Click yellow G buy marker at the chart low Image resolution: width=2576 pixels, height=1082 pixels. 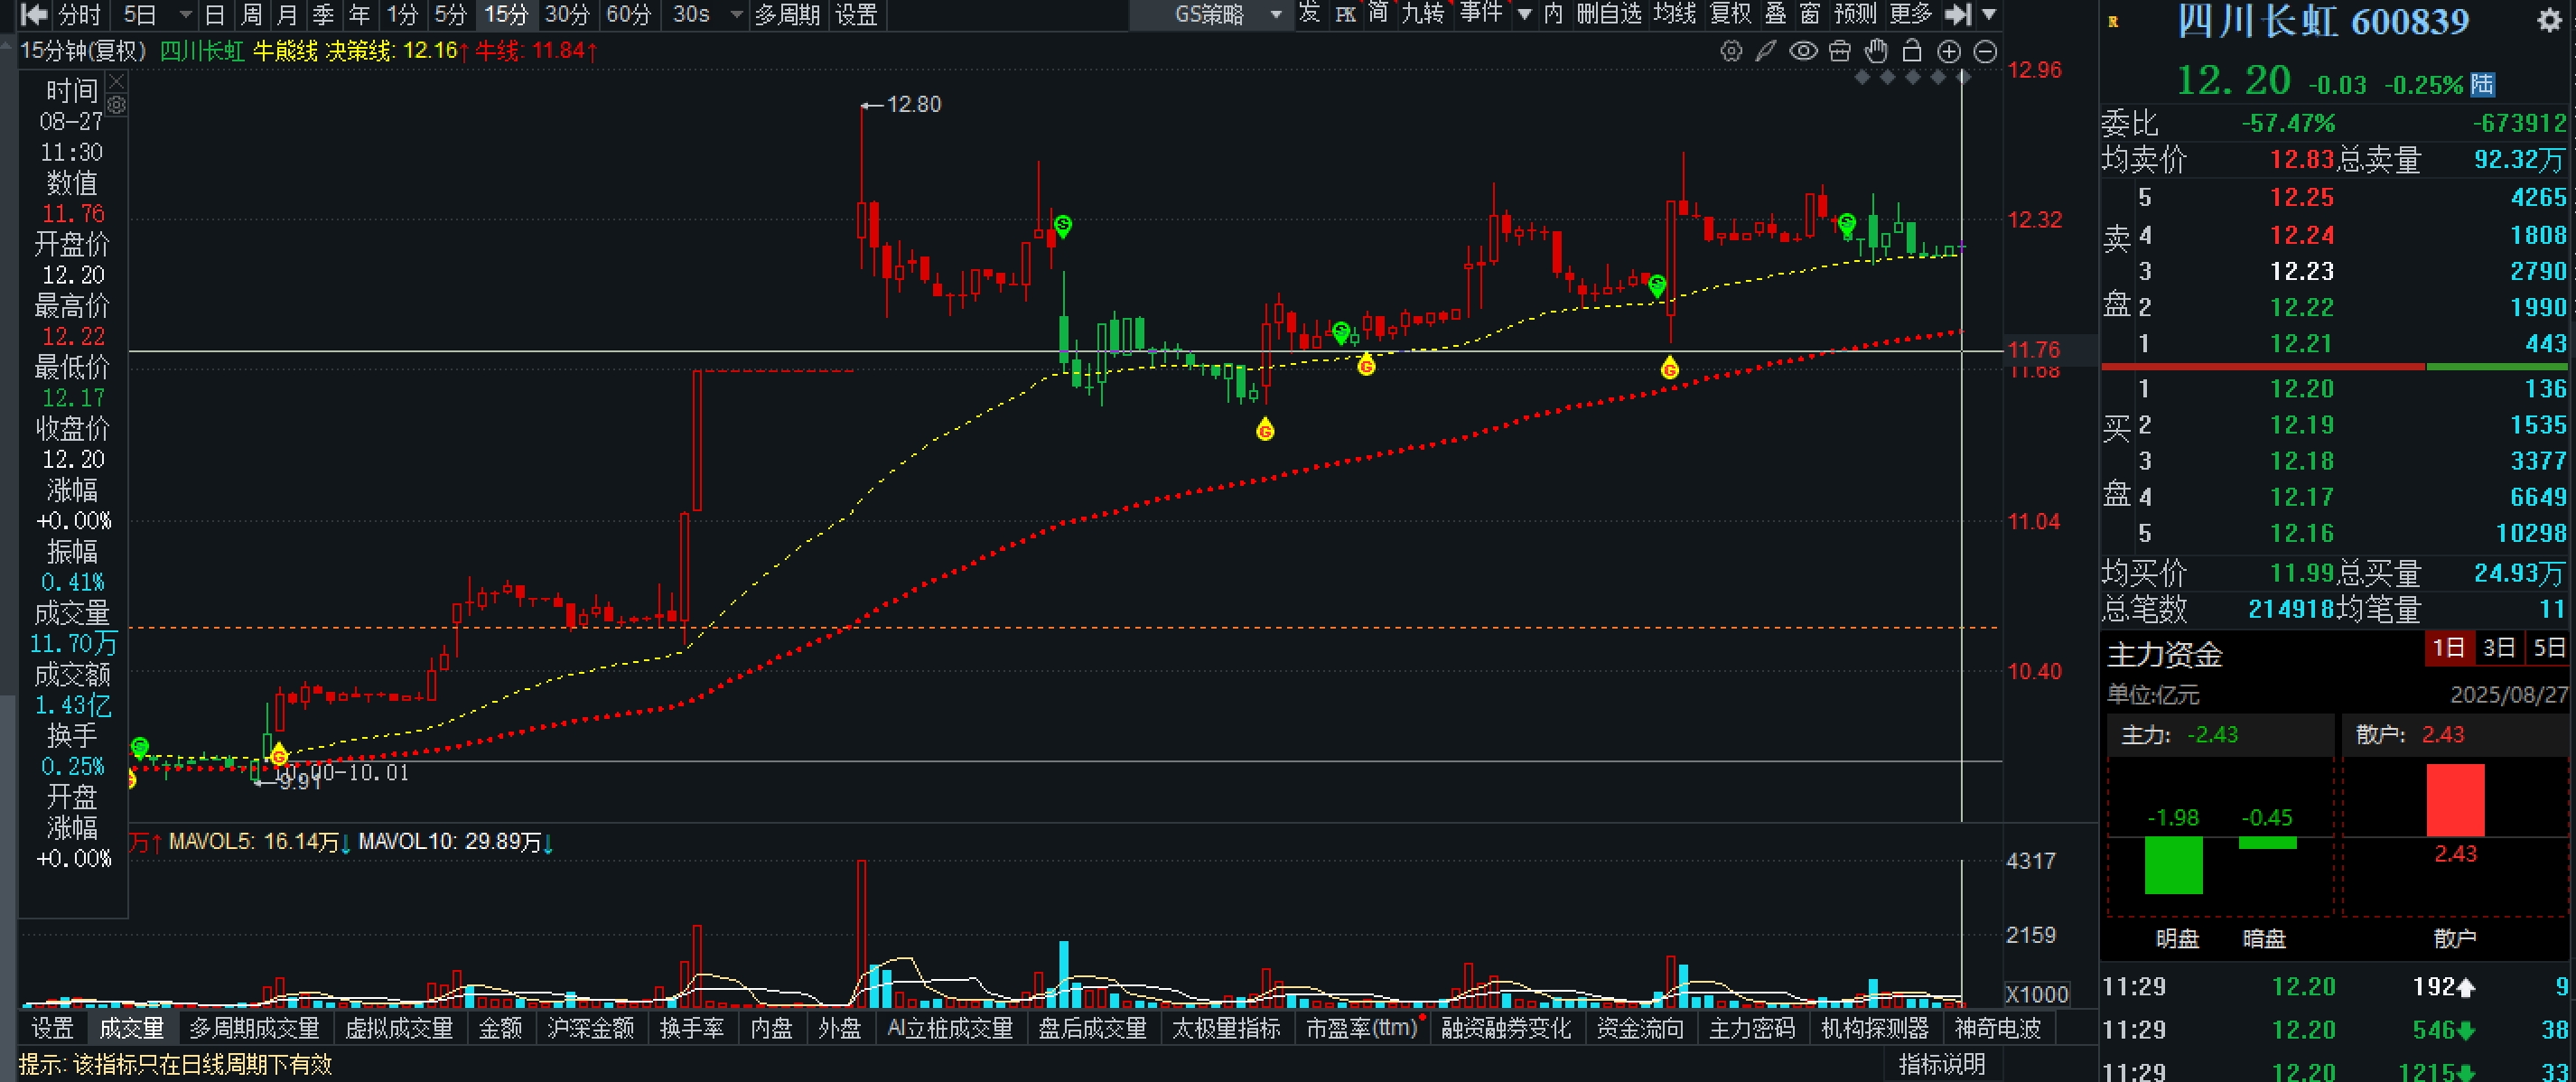click(x=278, y=755)
